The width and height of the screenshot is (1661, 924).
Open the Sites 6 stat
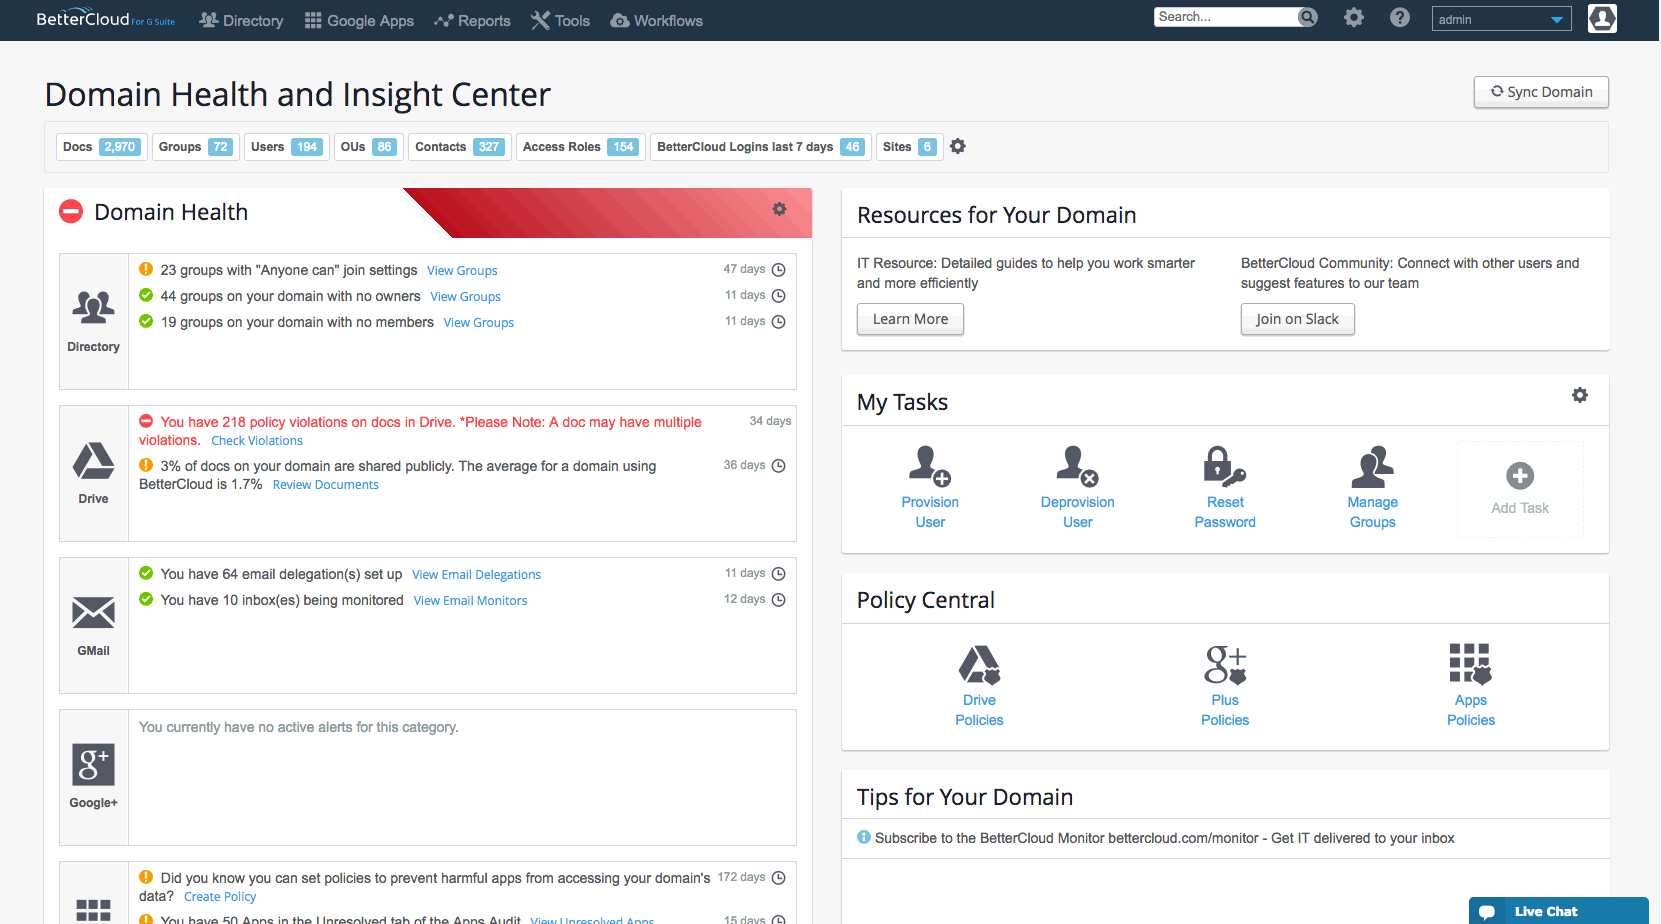pos(909,147)
